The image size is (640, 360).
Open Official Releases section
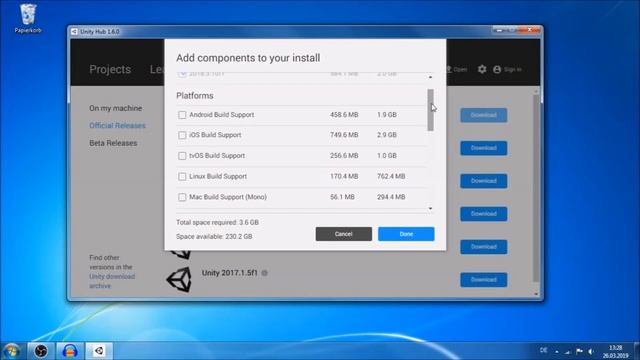[117, 126]
